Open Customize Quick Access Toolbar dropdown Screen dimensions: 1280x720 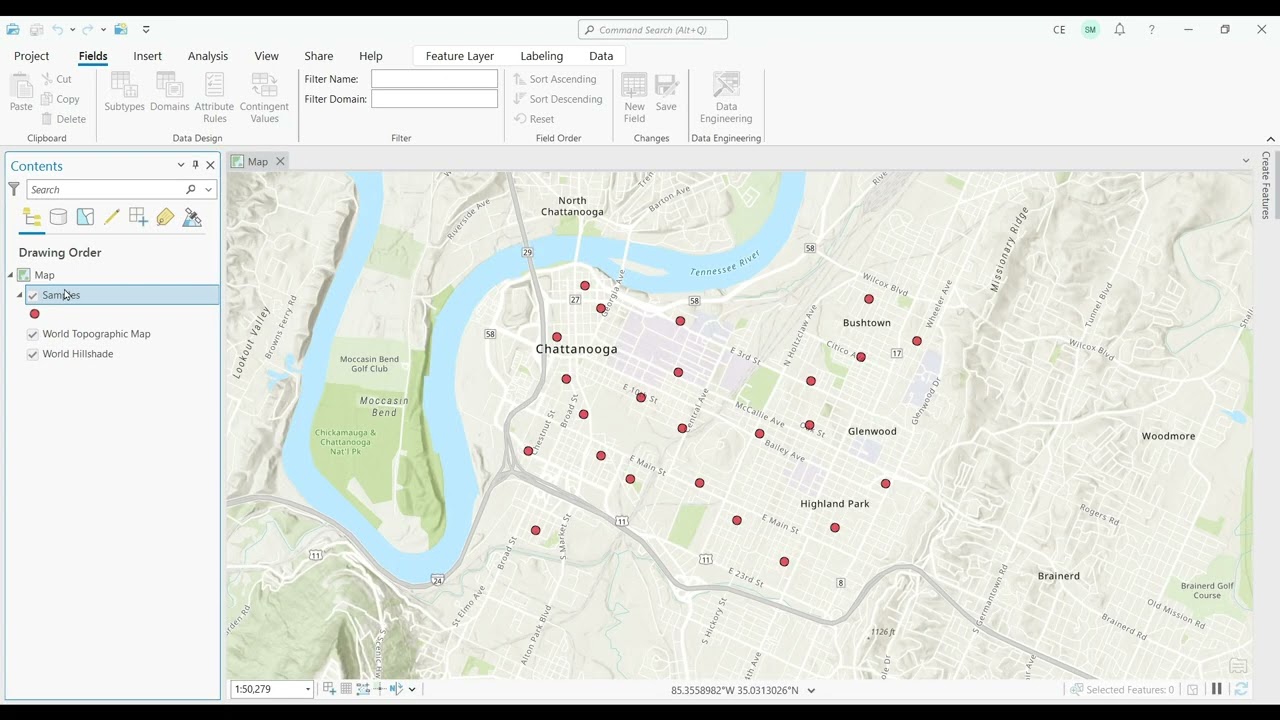point(146,30)
